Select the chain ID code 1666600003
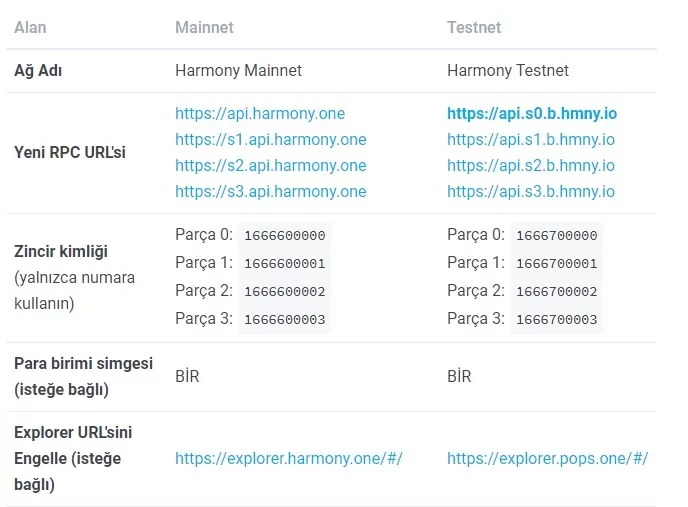The height and width of the screenshot is (507, 688). [x=284, y=320]
